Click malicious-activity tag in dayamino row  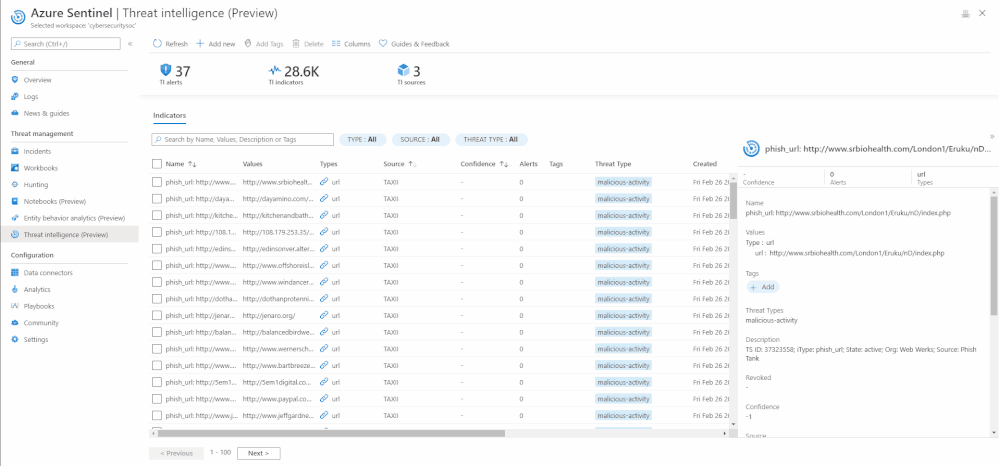[x=624, y=199]
